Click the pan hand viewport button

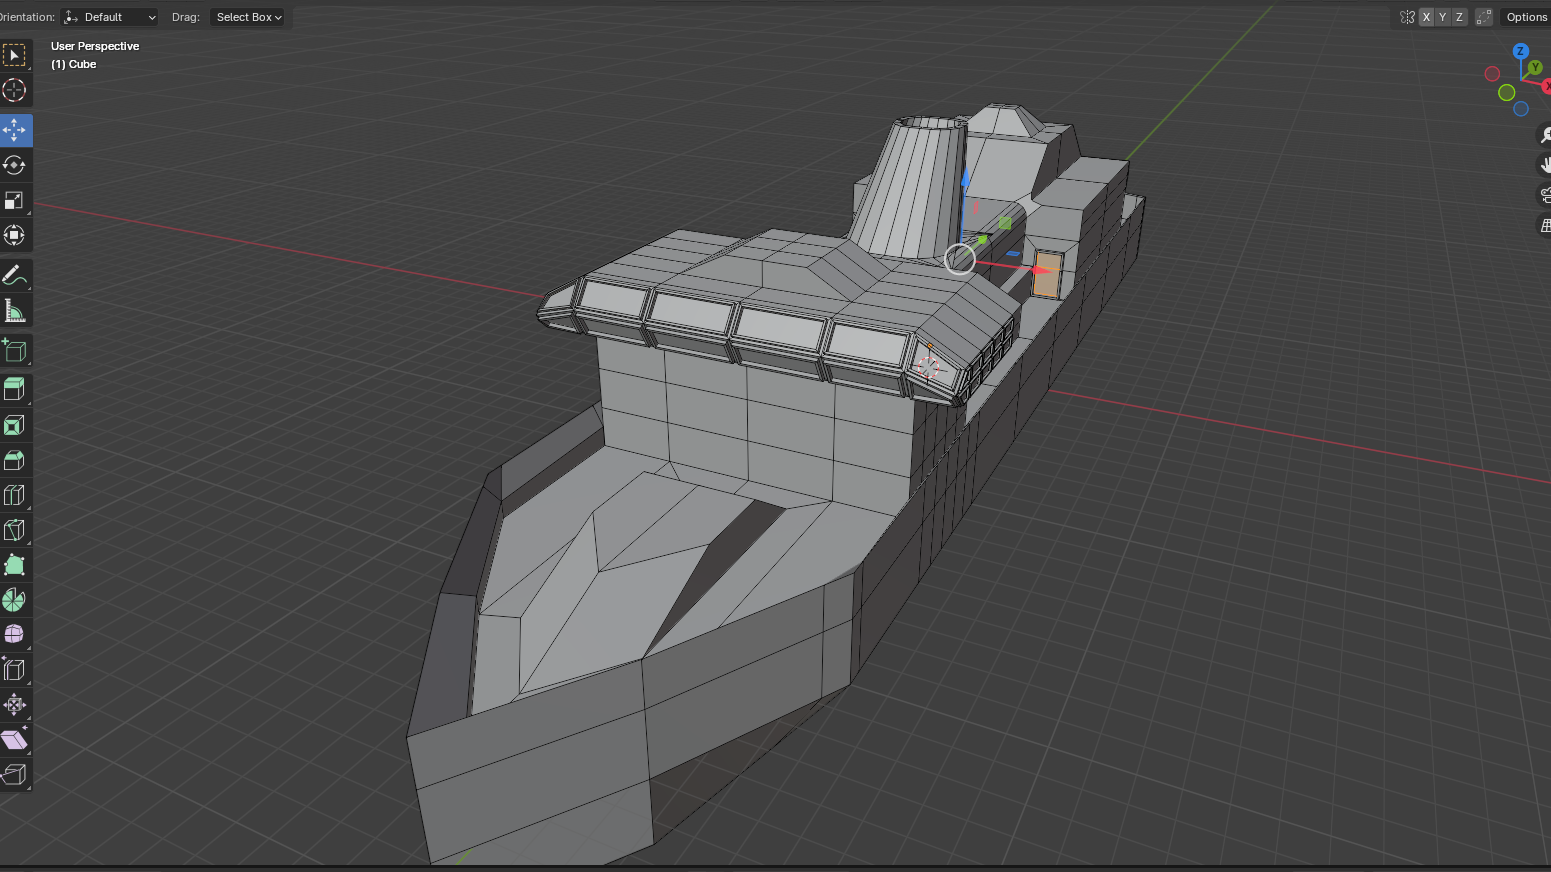[1545, 165]
